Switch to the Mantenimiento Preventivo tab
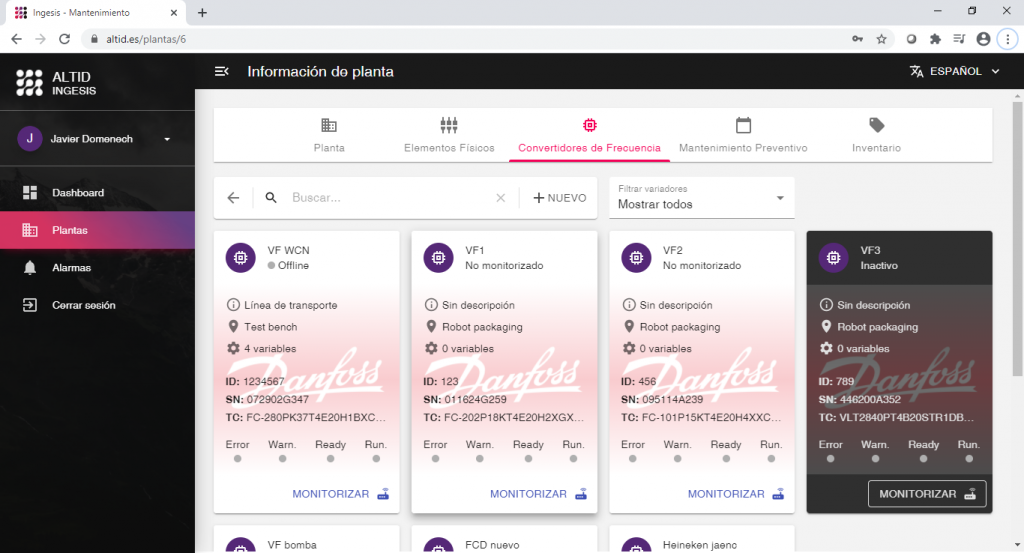The width and height of the screenshot is (1024, 553). [743, 136]
